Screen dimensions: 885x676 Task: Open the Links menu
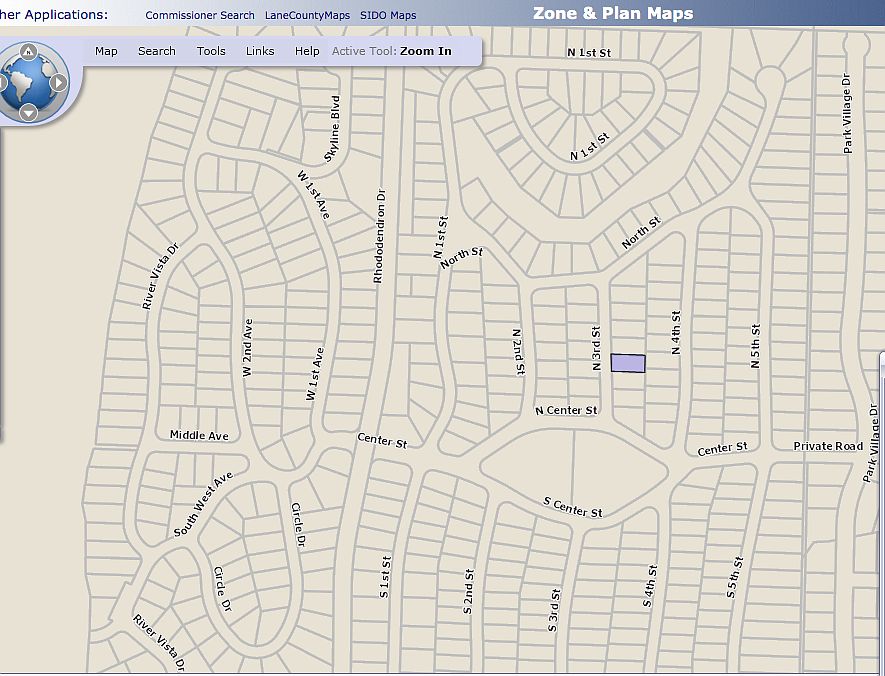tap(260, 51)
